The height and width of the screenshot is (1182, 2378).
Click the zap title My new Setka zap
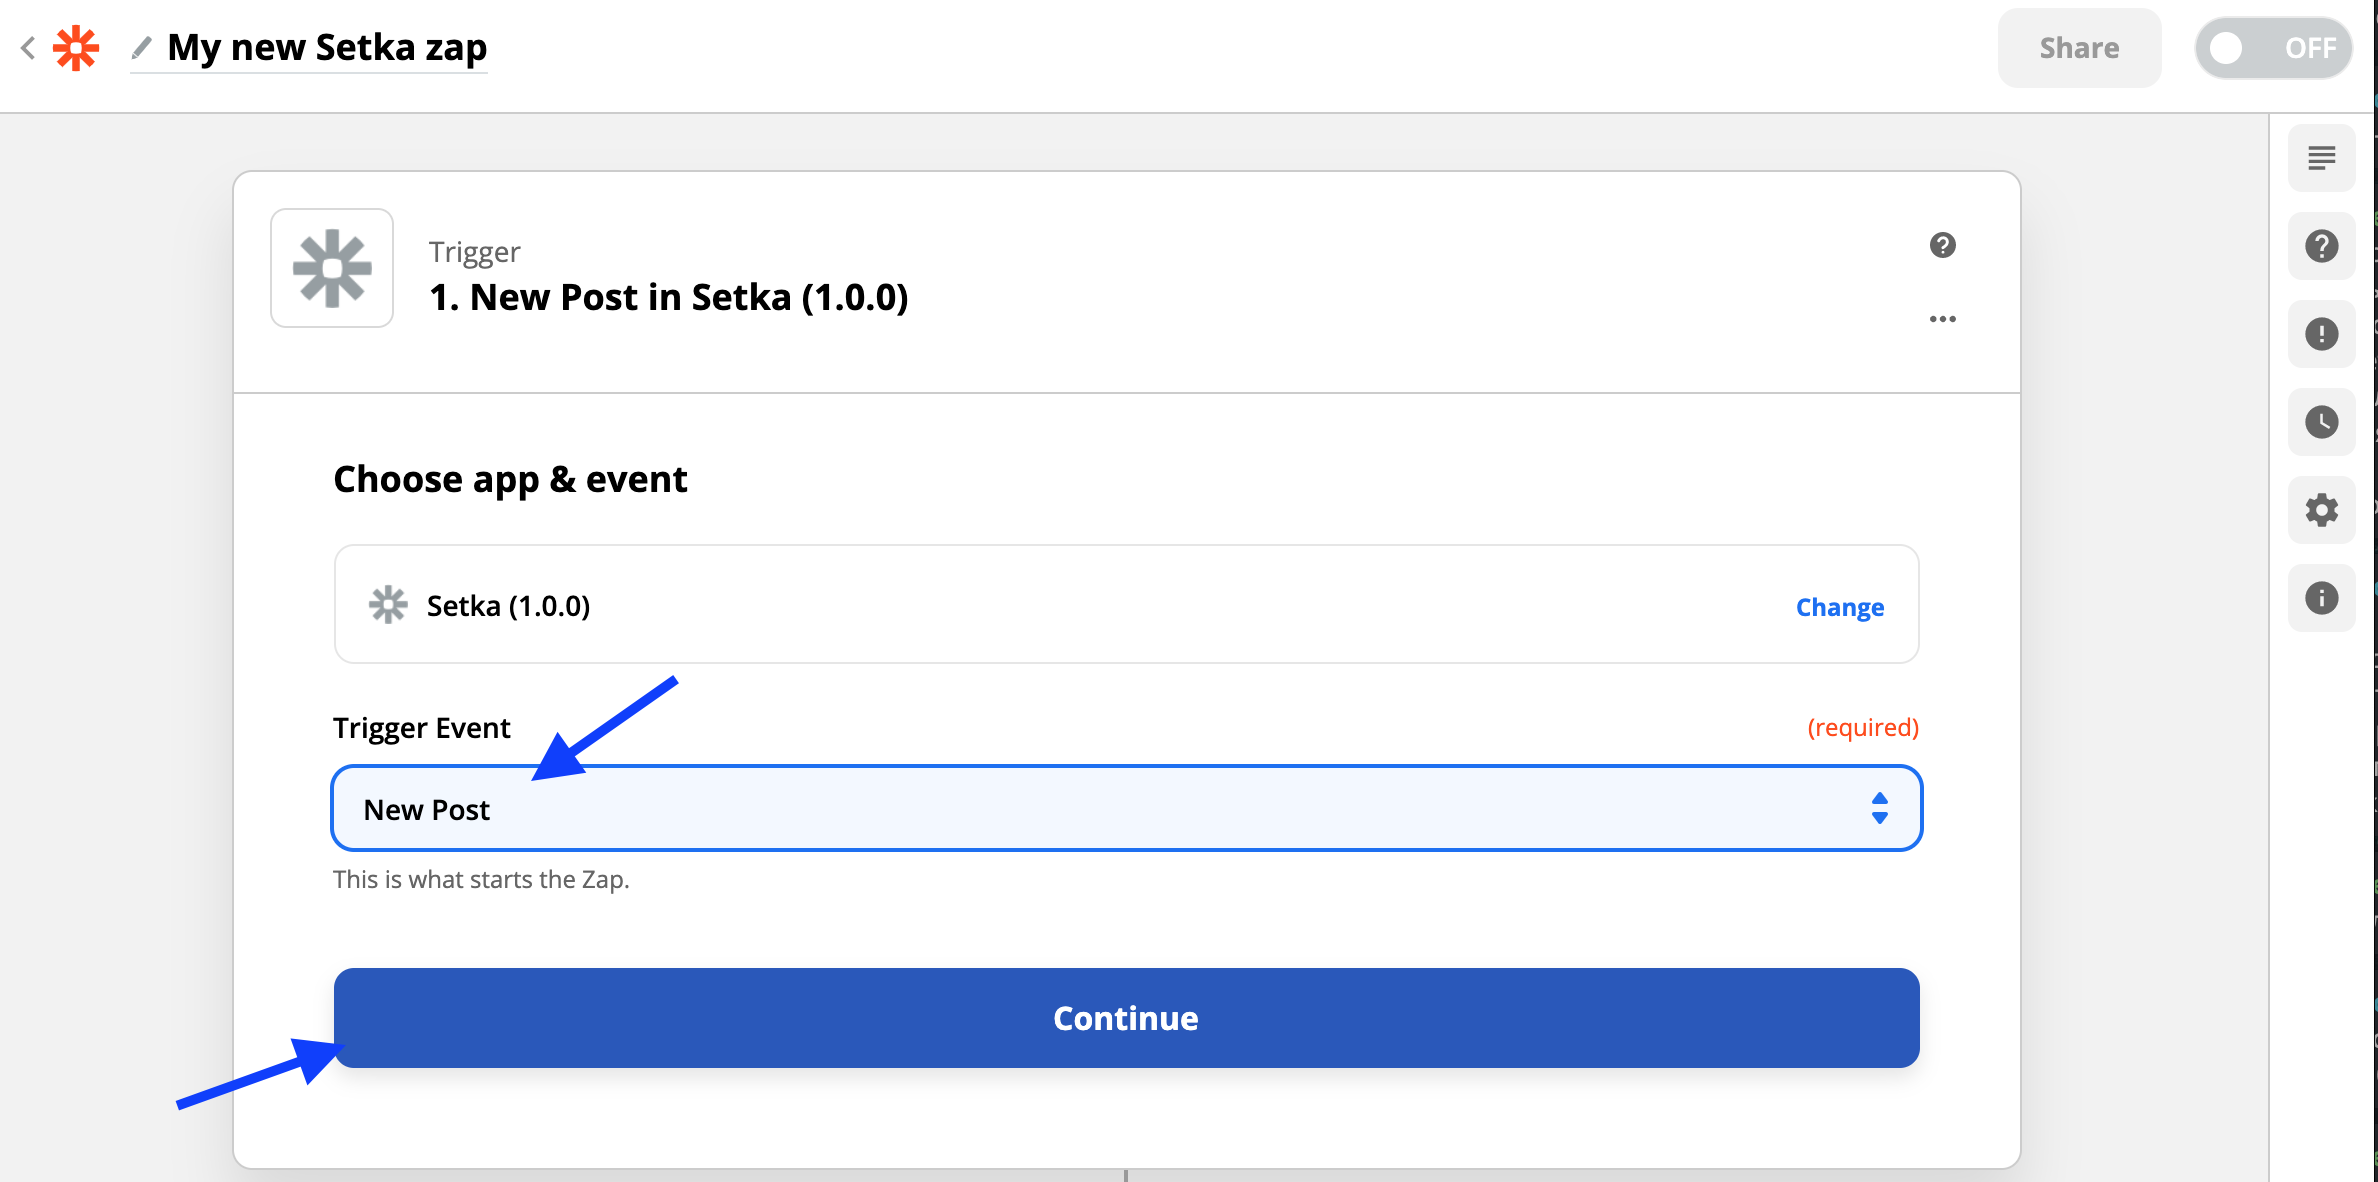click(x=327, y=47)
